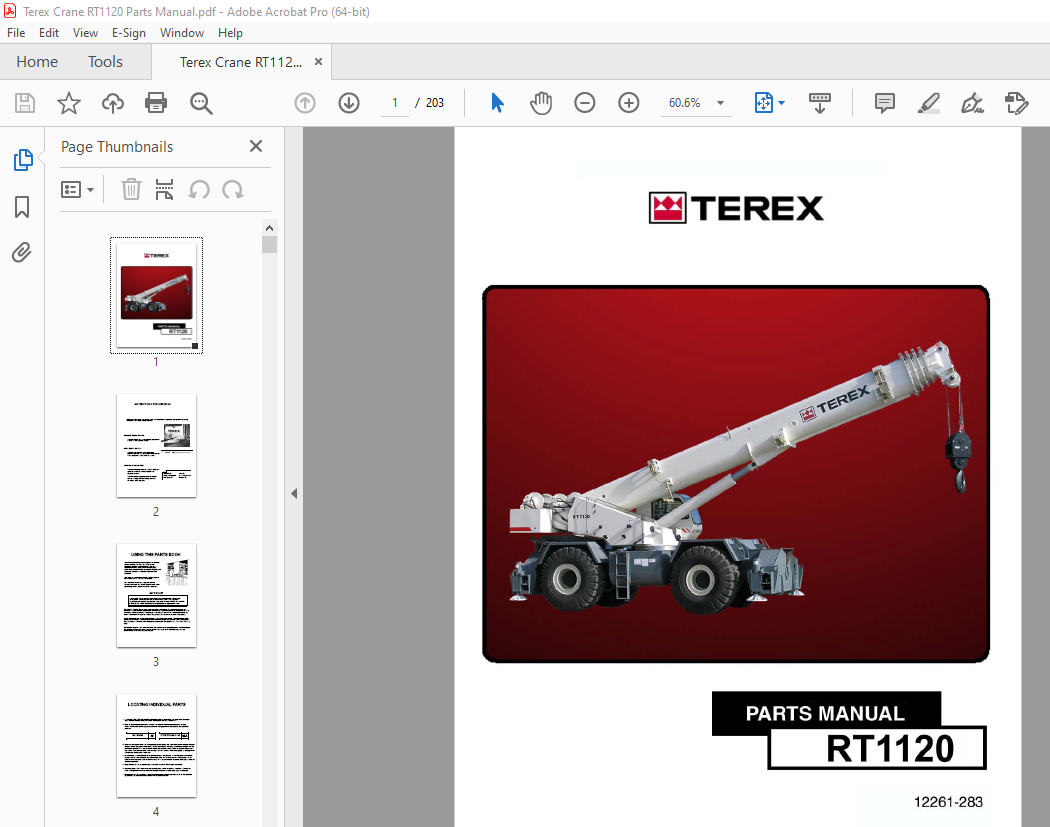Add document to starred with star icon
The height and width of the screenshot is (827, 1050).
[x=68, y=103]
